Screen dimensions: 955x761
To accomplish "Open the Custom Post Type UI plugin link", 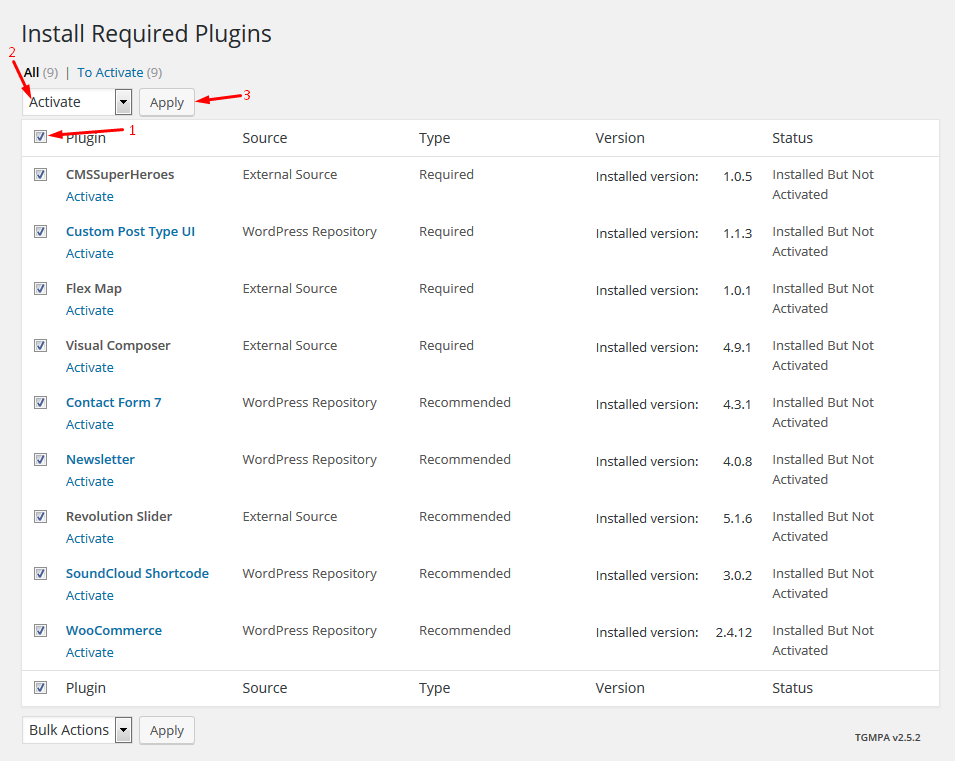I will (x=130, y=232).
